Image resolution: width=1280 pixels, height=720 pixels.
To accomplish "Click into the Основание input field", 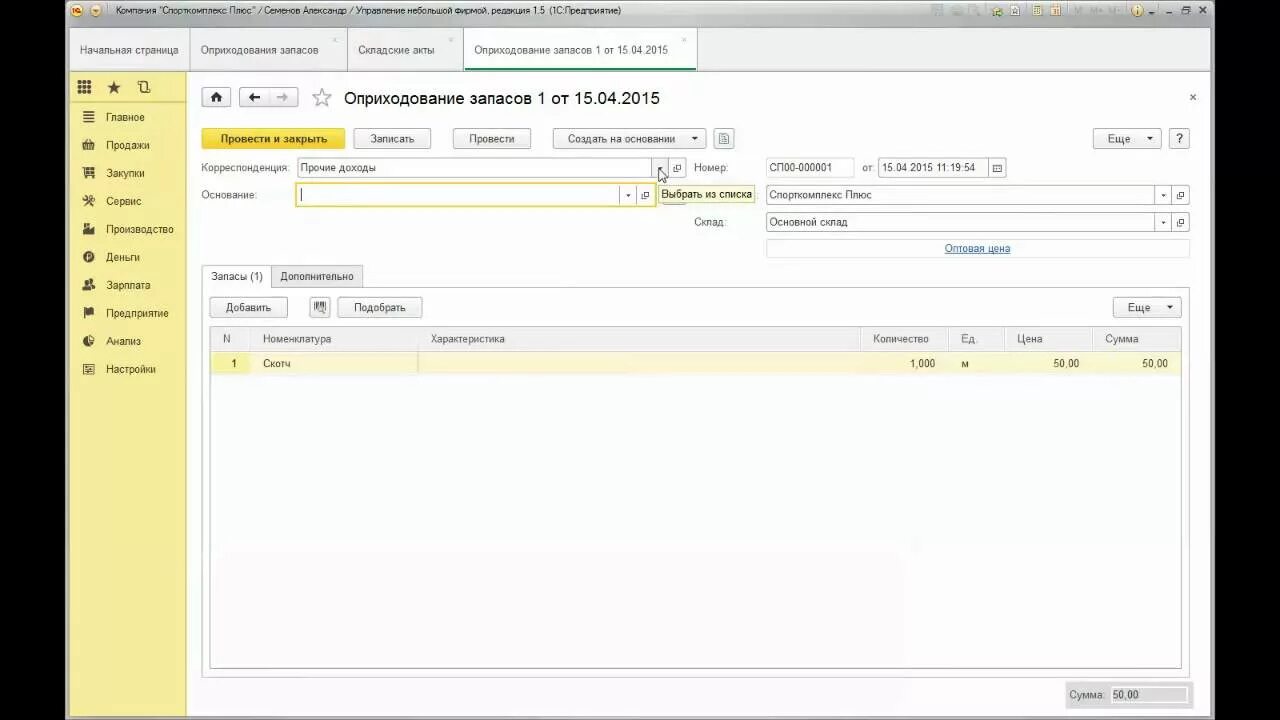I will pos(458,195).
